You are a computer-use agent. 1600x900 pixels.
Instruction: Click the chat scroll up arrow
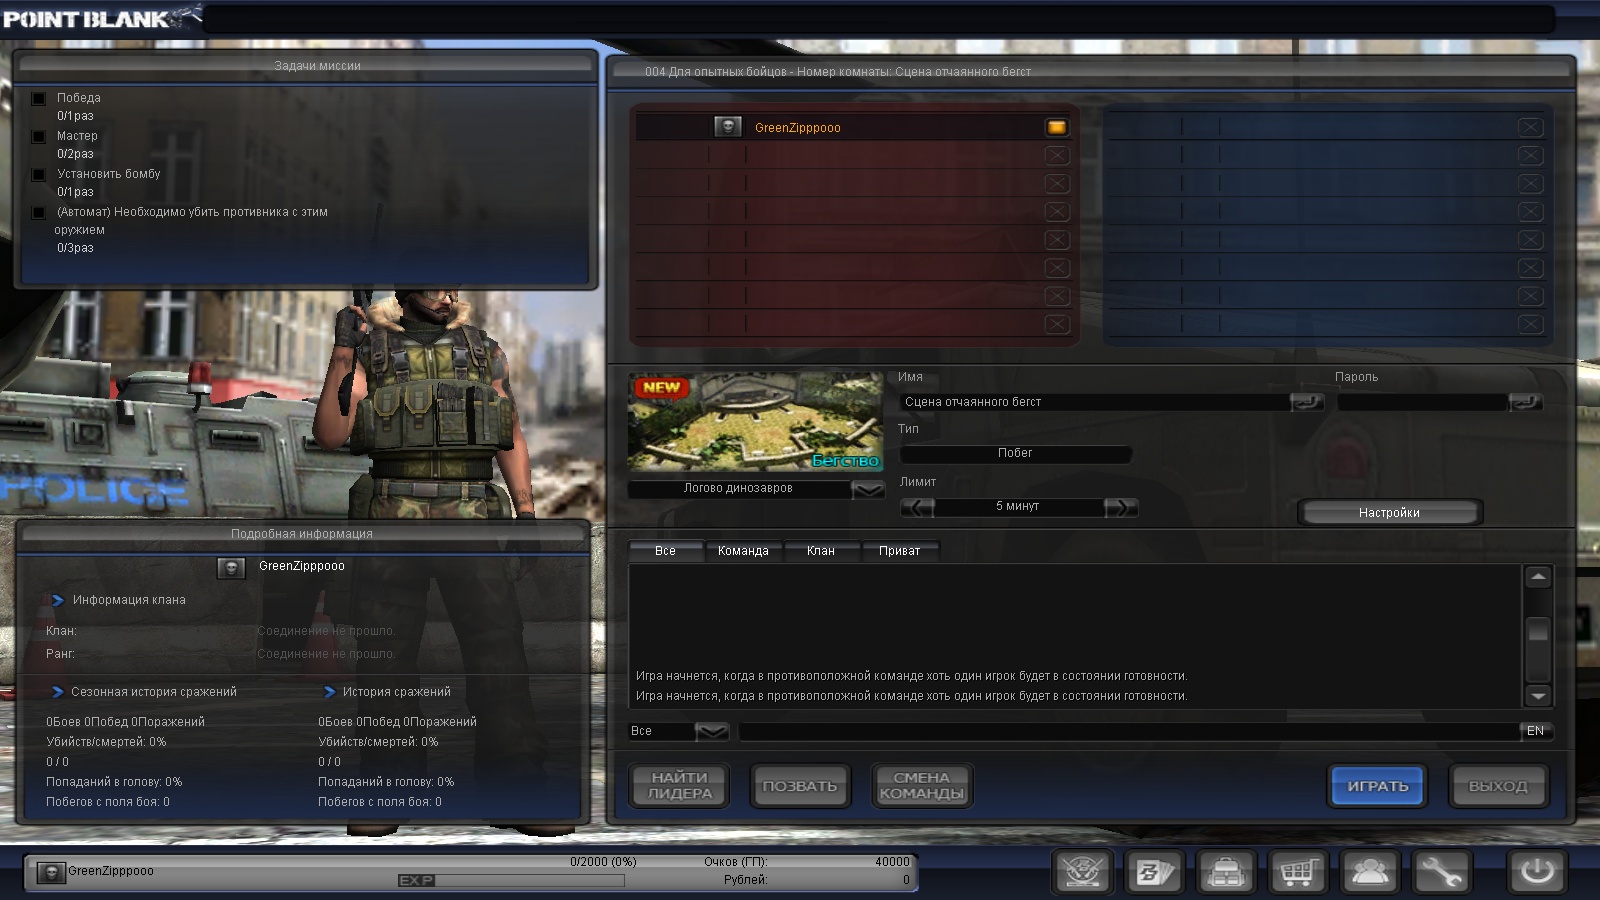tap(1538, 577)
